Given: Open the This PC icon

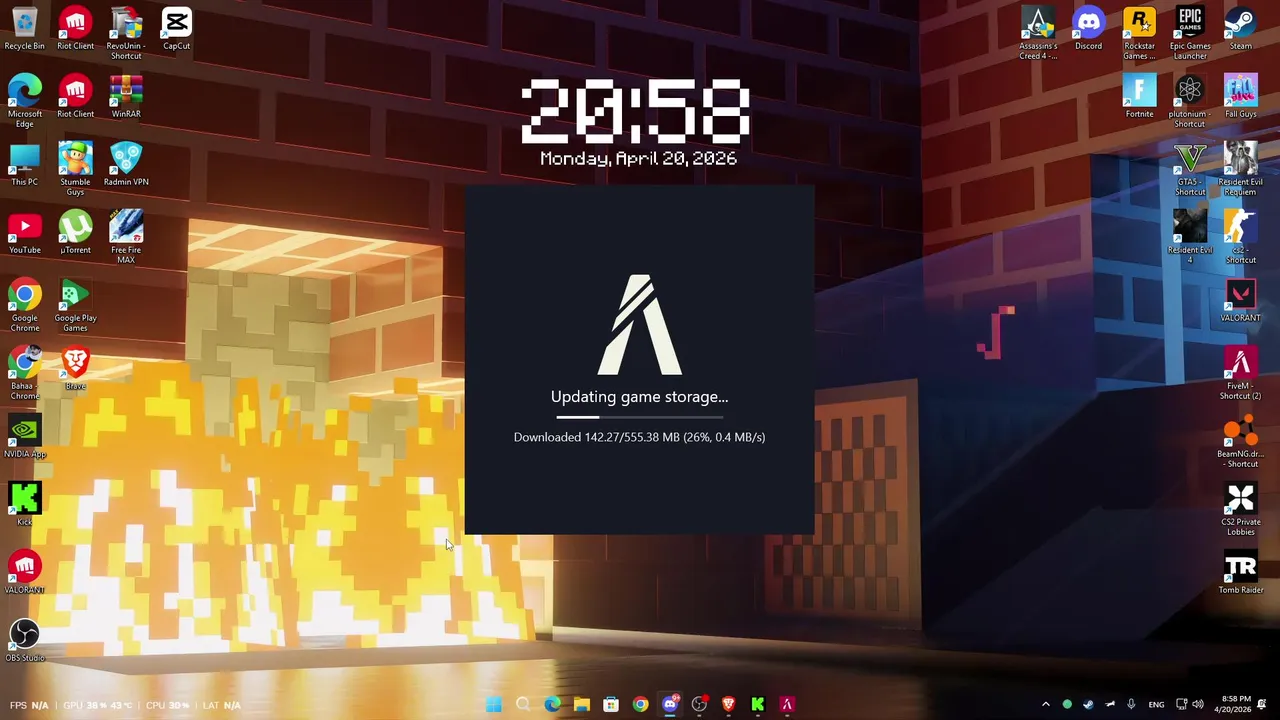Looking at the screenshot, I should tap(25, 164).
